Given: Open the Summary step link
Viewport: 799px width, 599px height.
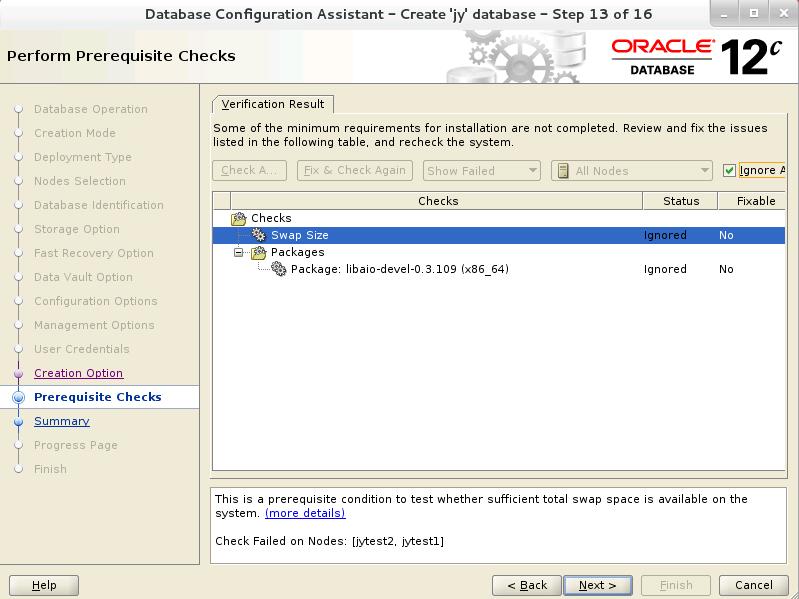Looking at the screenshot, I should point(62,421).
